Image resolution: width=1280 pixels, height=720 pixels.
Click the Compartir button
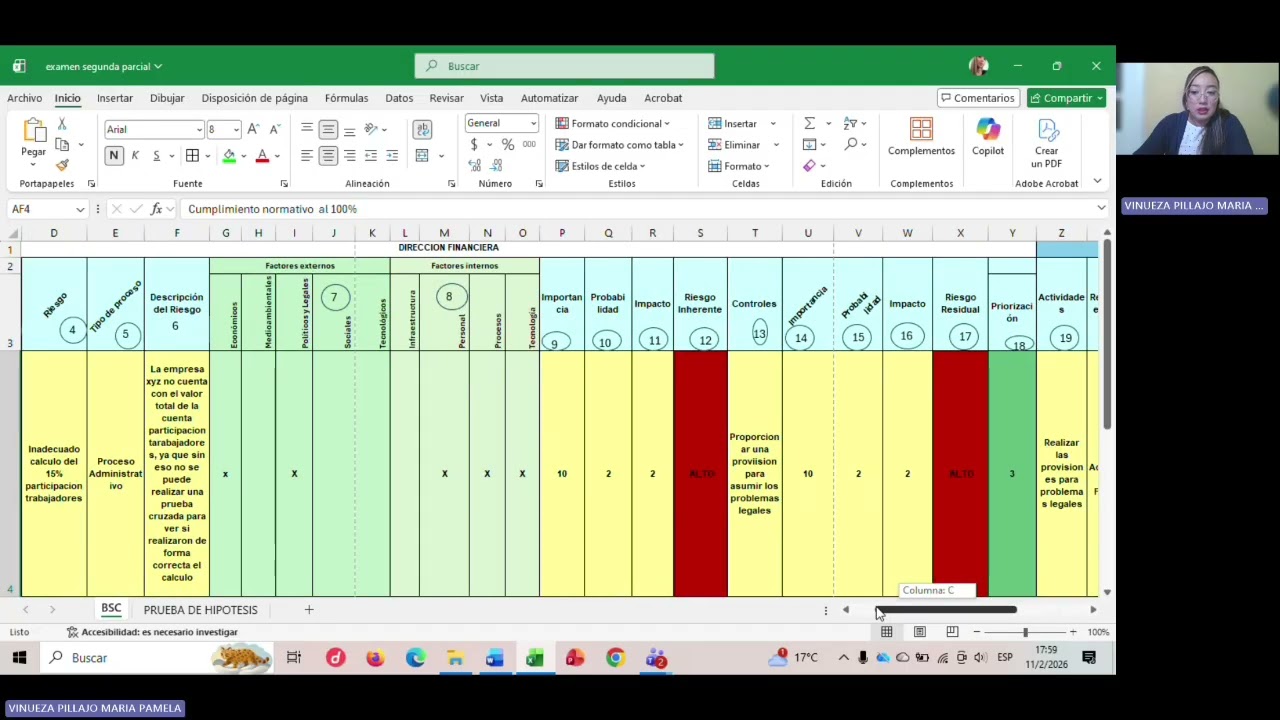[1065, 98]
